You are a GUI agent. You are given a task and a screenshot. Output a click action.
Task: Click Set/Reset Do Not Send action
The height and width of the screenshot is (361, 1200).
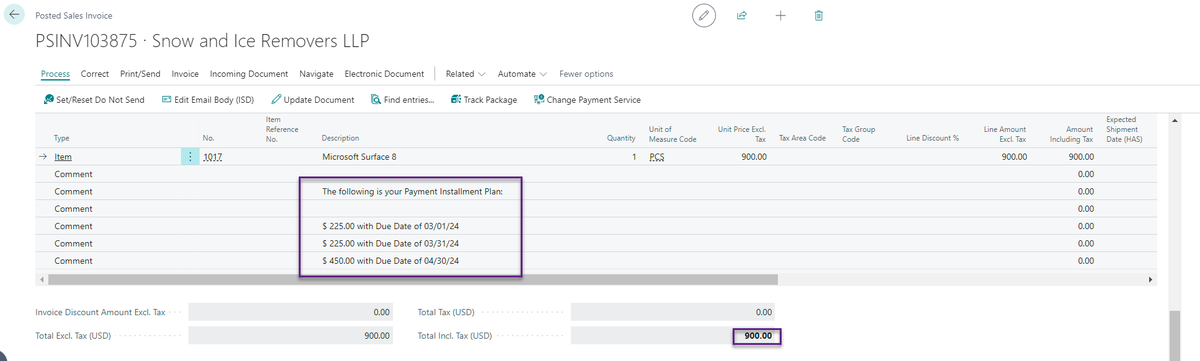tap(94, 100)
